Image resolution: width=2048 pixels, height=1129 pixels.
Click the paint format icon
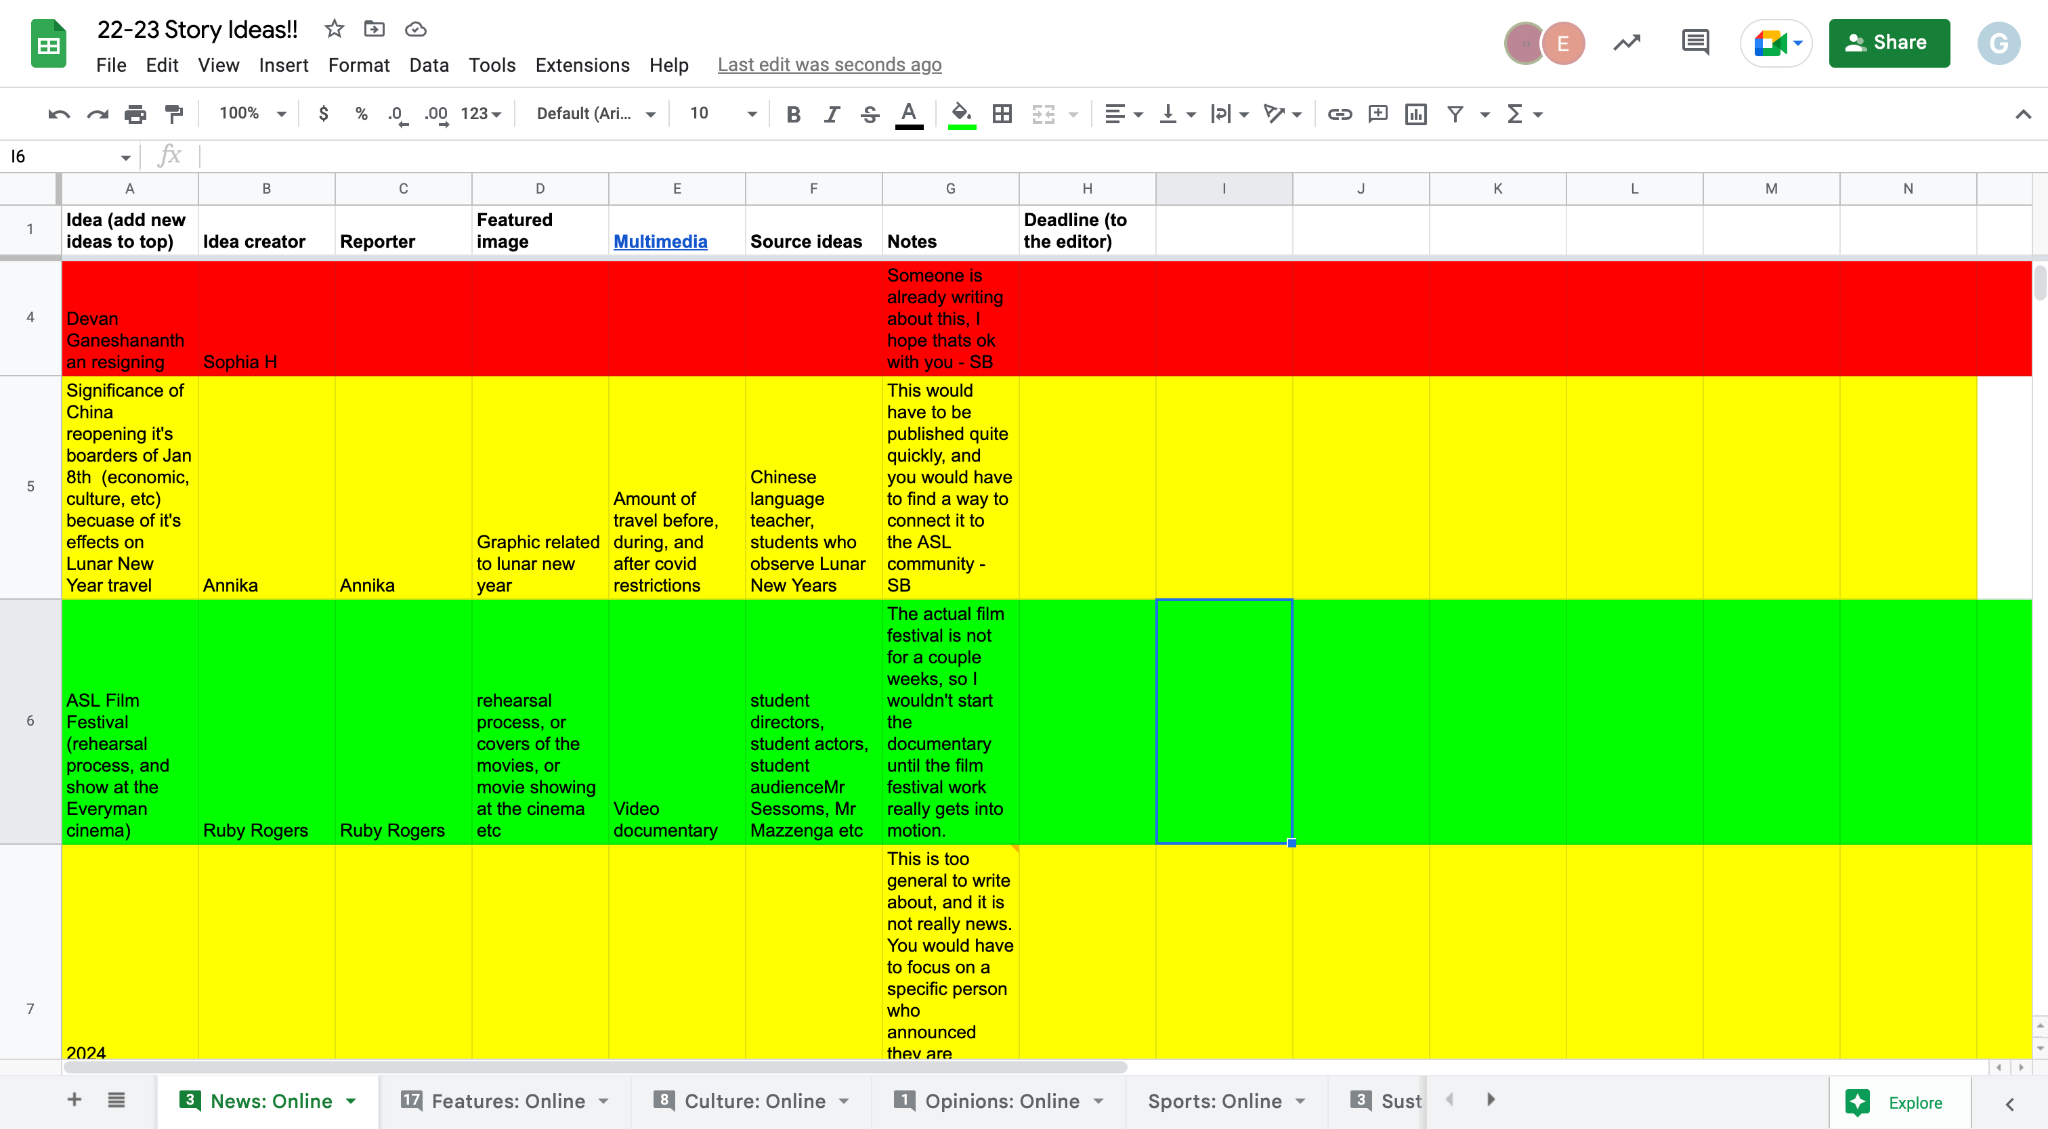point(174,114)
